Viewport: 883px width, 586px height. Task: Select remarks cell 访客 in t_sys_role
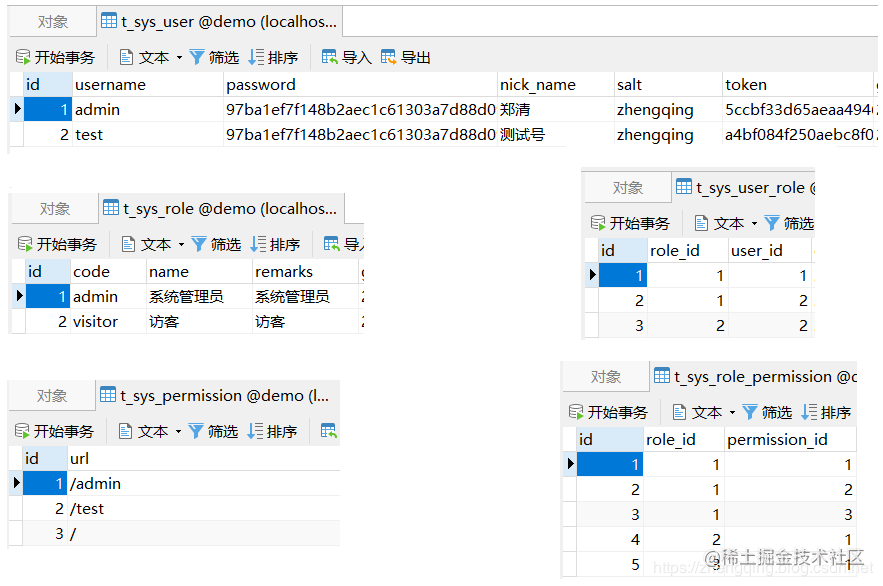305,321
